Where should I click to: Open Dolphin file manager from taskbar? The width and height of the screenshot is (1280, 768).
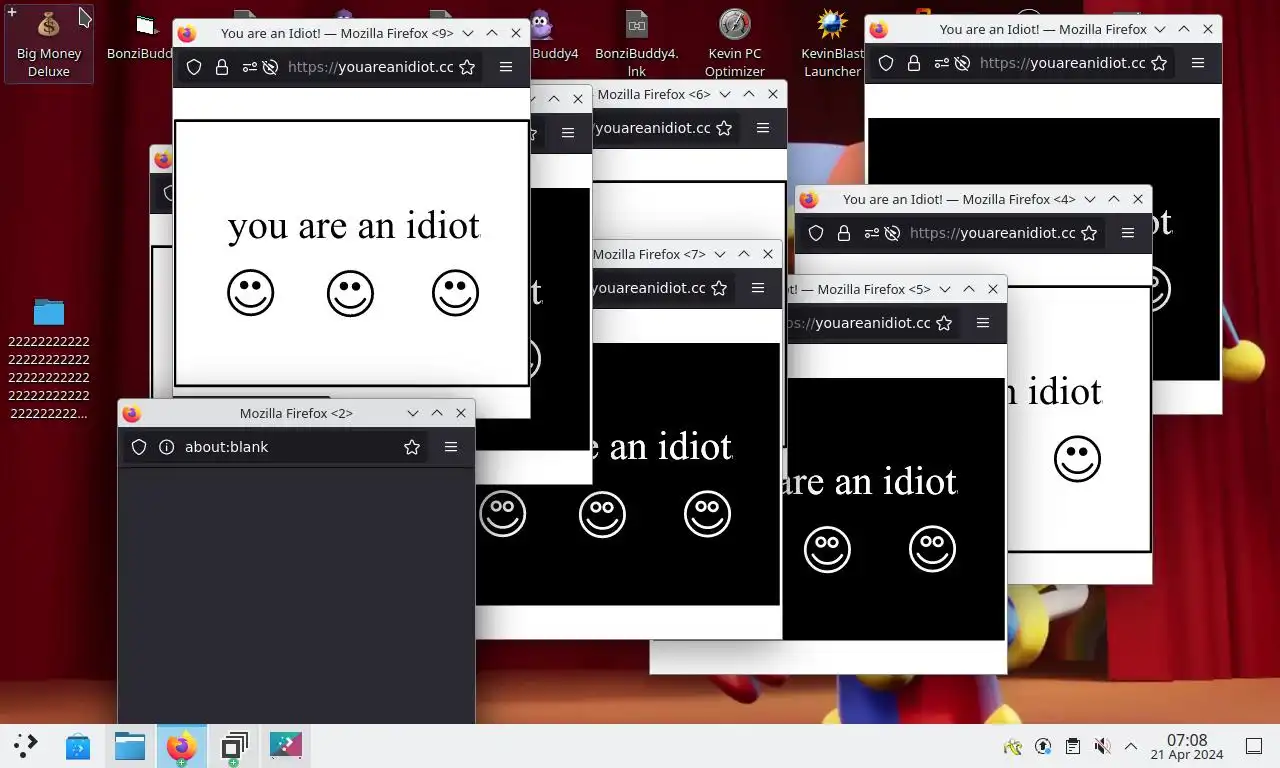[130, 746]
